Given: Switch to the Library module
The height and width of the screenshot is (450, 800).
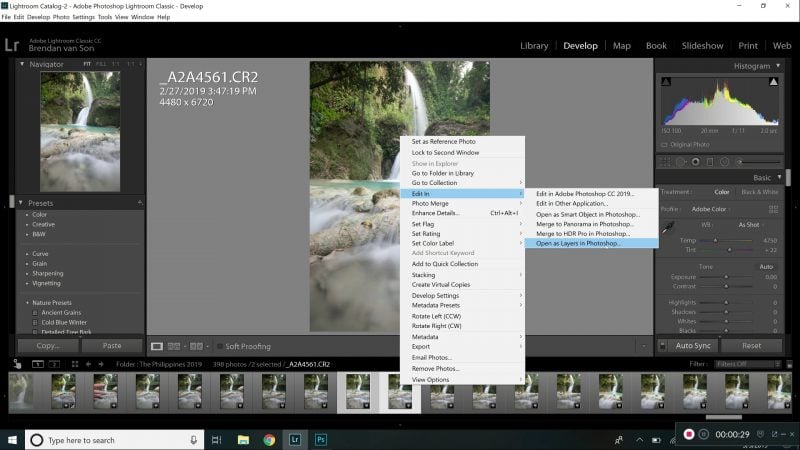Looking at the screenshot, I should pyautogui.click(x=534, y=46).
